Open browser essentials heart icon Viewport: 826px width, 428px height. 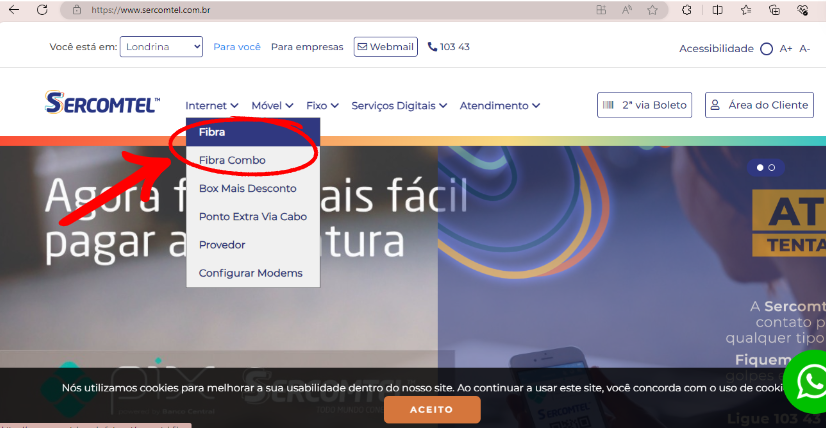coord(803,9)
